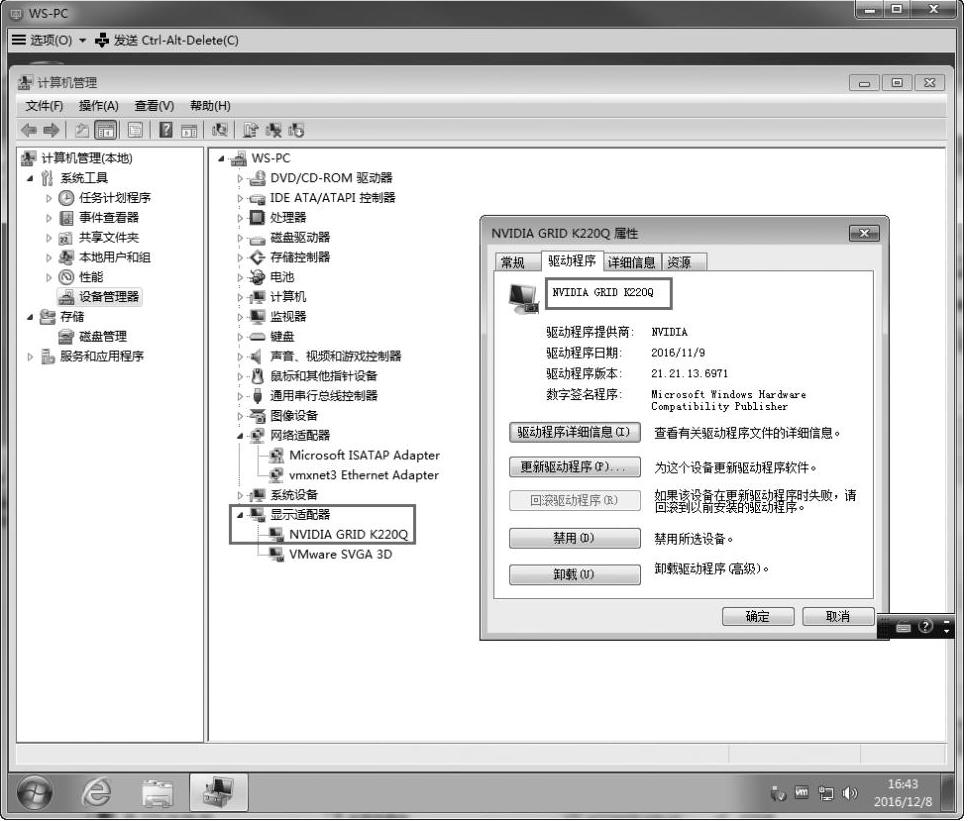Image resolution: width=971 pixels, height=821 pixels.
Task: Collapse the 显示适配器 node
Action: [x=240, y=515]
